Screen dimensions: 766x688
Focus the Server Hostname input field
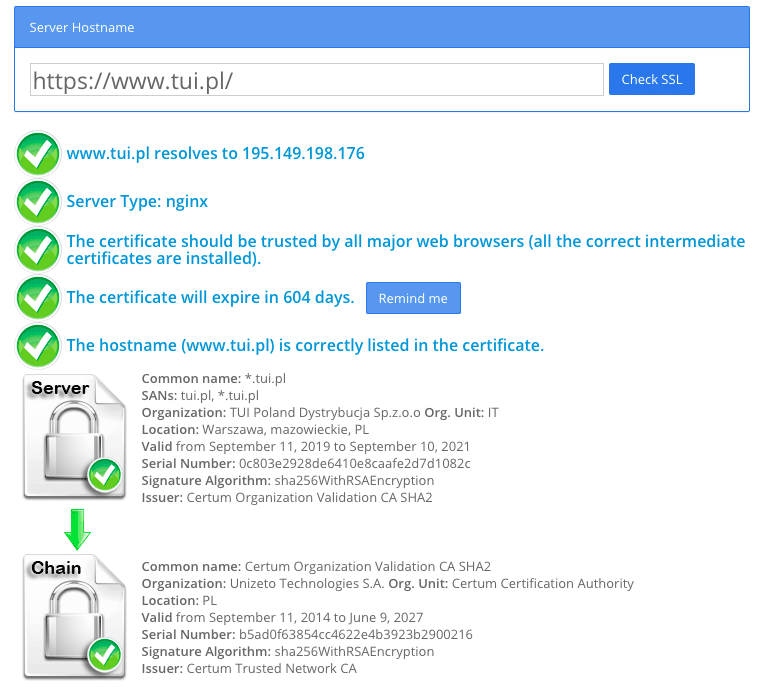317,80
